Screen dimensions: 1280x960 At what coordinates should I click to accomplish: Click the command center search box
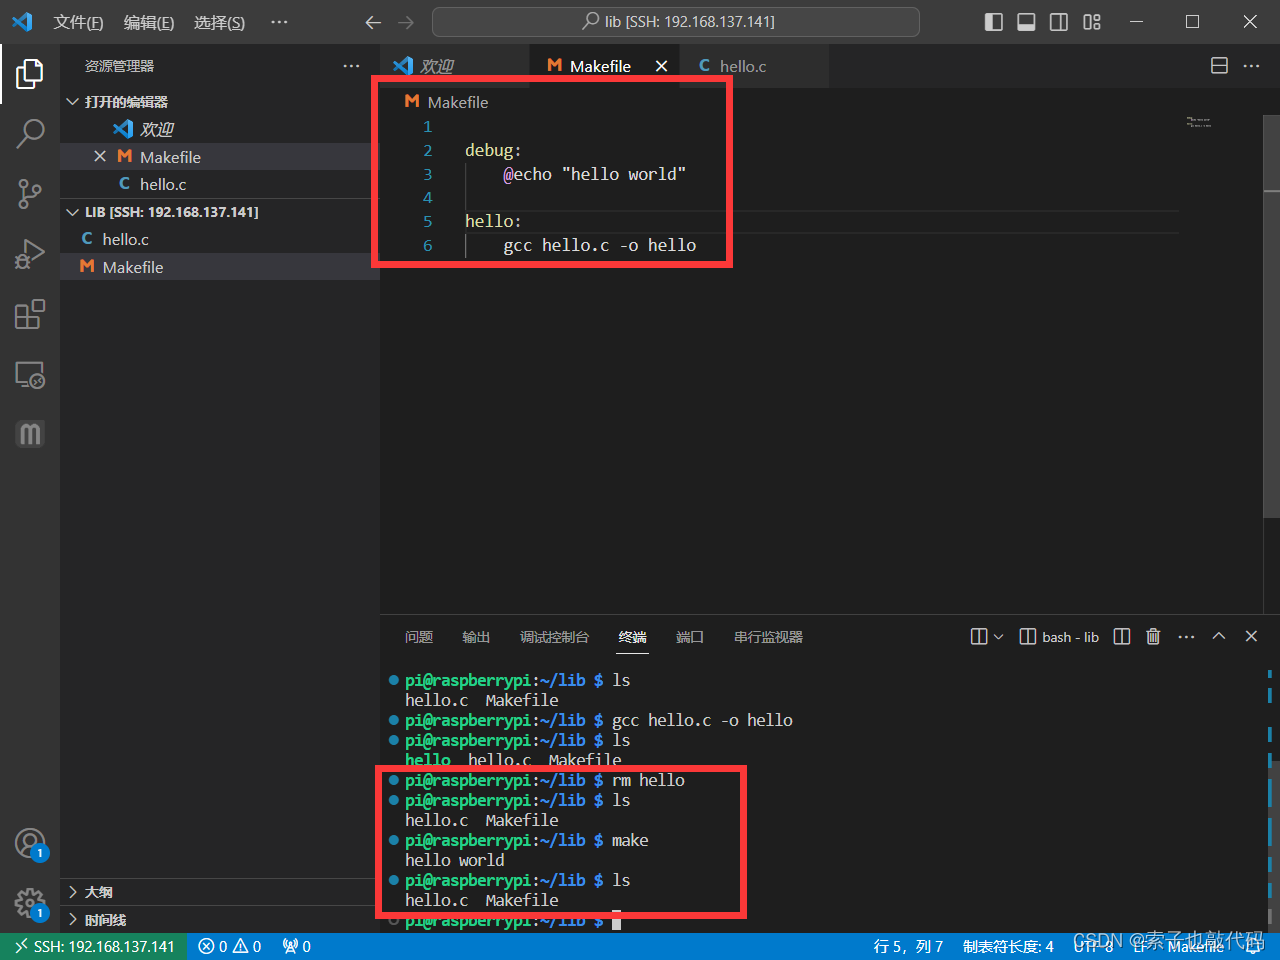click(x=676, y=22)
